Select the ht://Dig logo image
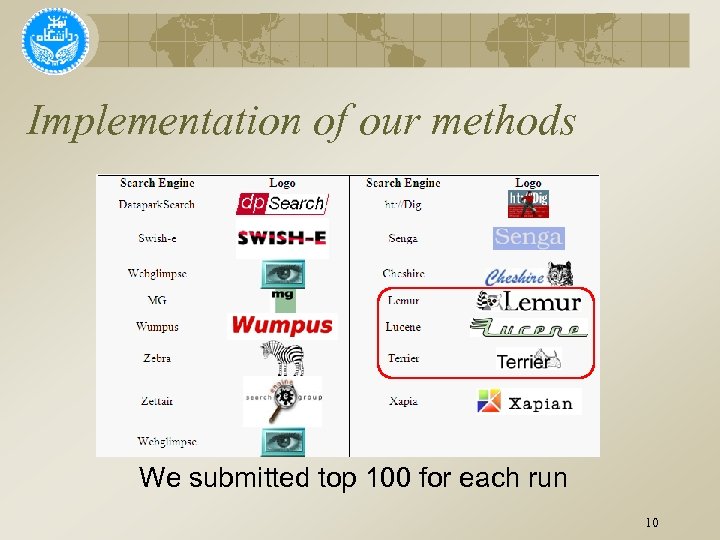The image size is (720, 540). click(528, 204)
